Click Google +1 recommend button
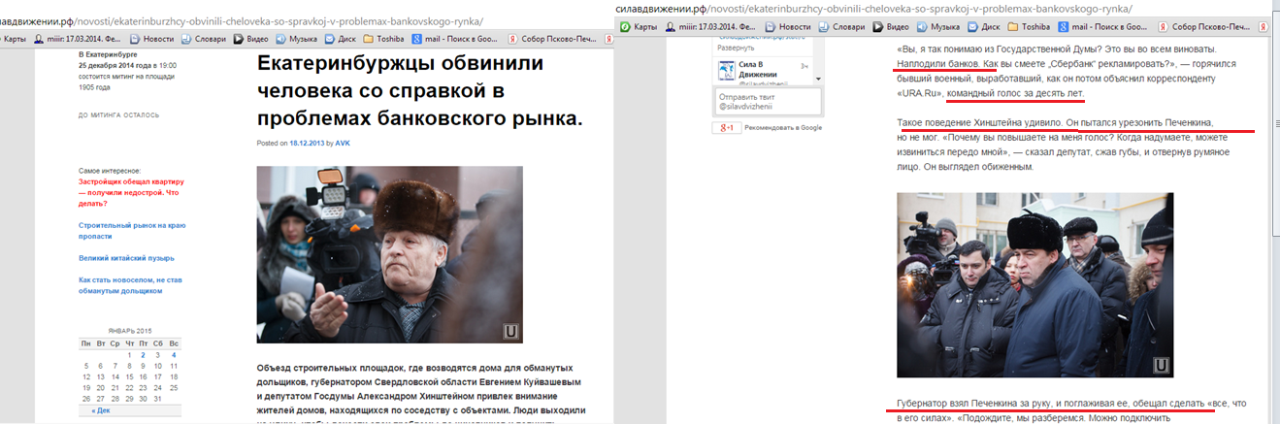The width and height of the screenshot is (1280, 424). (725, 128)
